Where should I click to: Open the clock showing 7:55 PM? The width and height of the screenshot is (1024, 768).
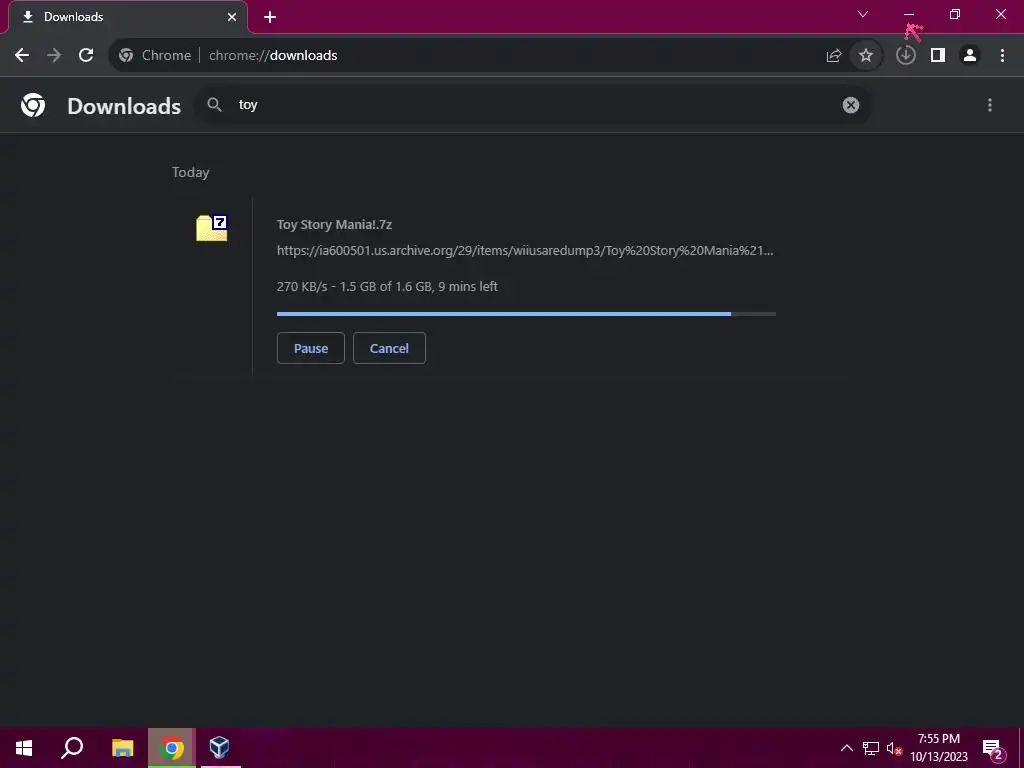[939, 748]
